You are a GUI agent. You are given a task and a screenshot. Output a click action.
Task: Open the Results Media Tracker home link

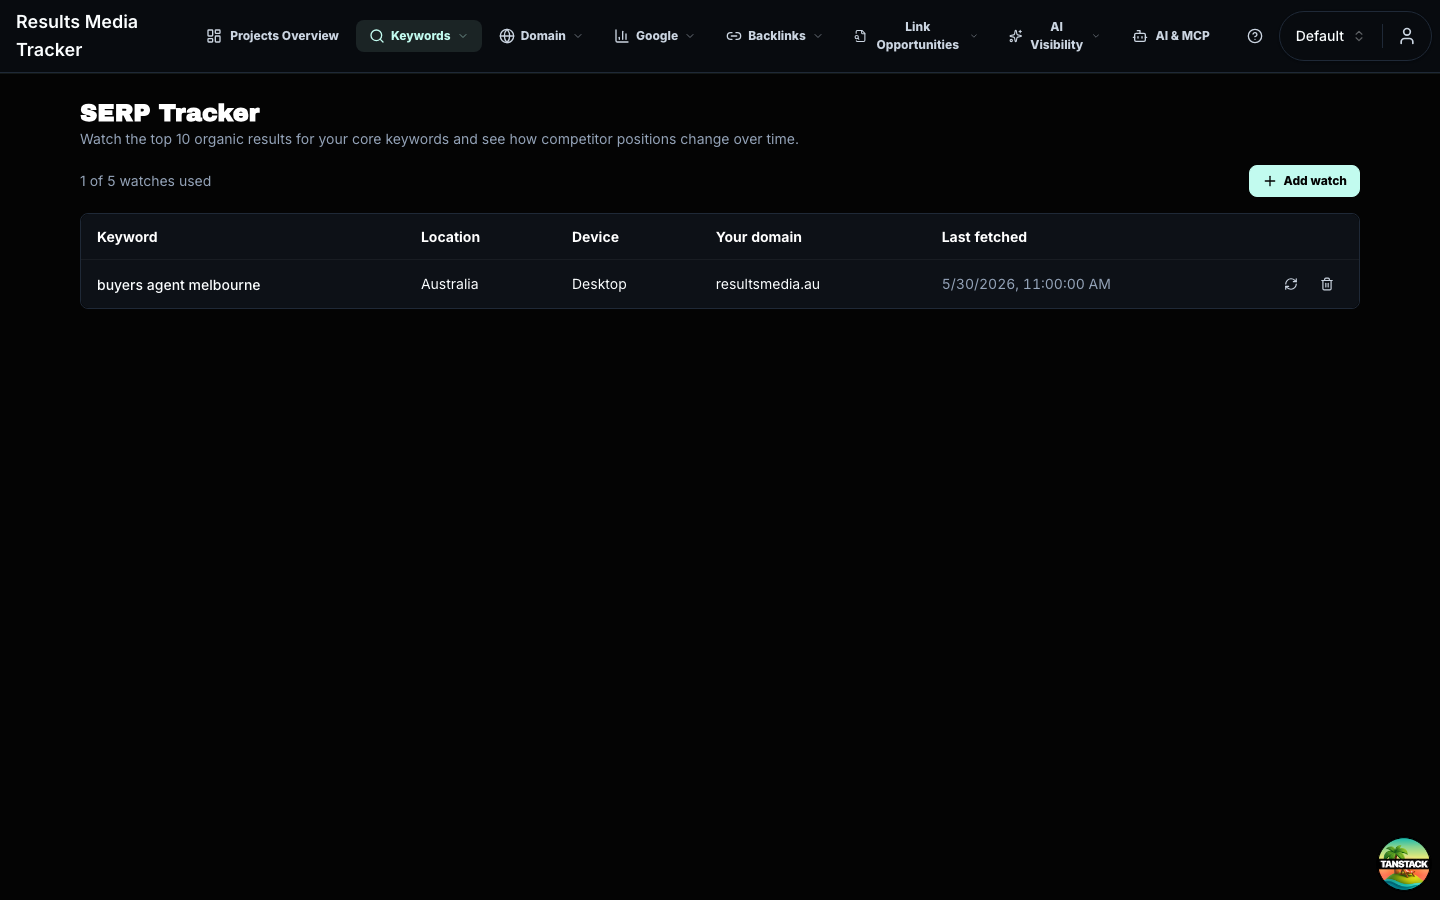pyautogui.click(x=77, y=36)
